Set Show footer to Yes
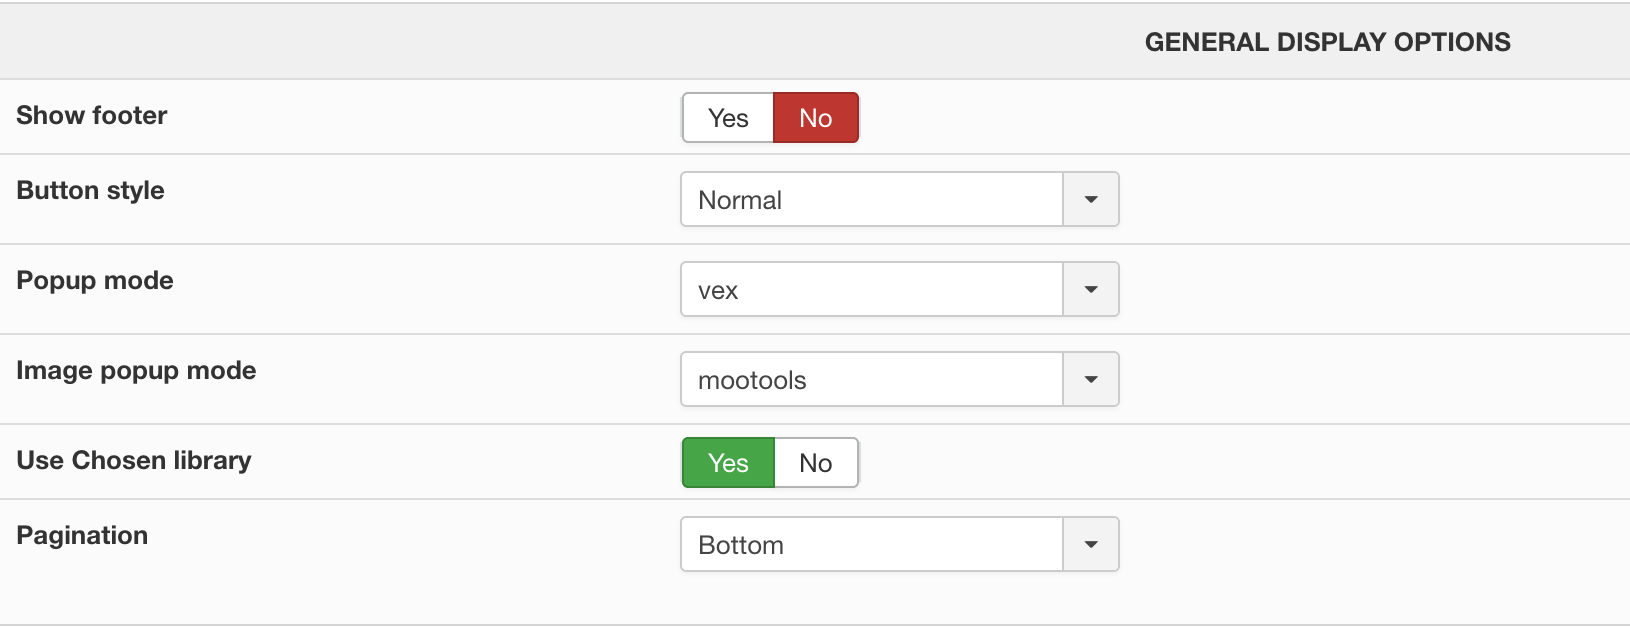This screenshot has height=628, width=1630. coord(728,118)
